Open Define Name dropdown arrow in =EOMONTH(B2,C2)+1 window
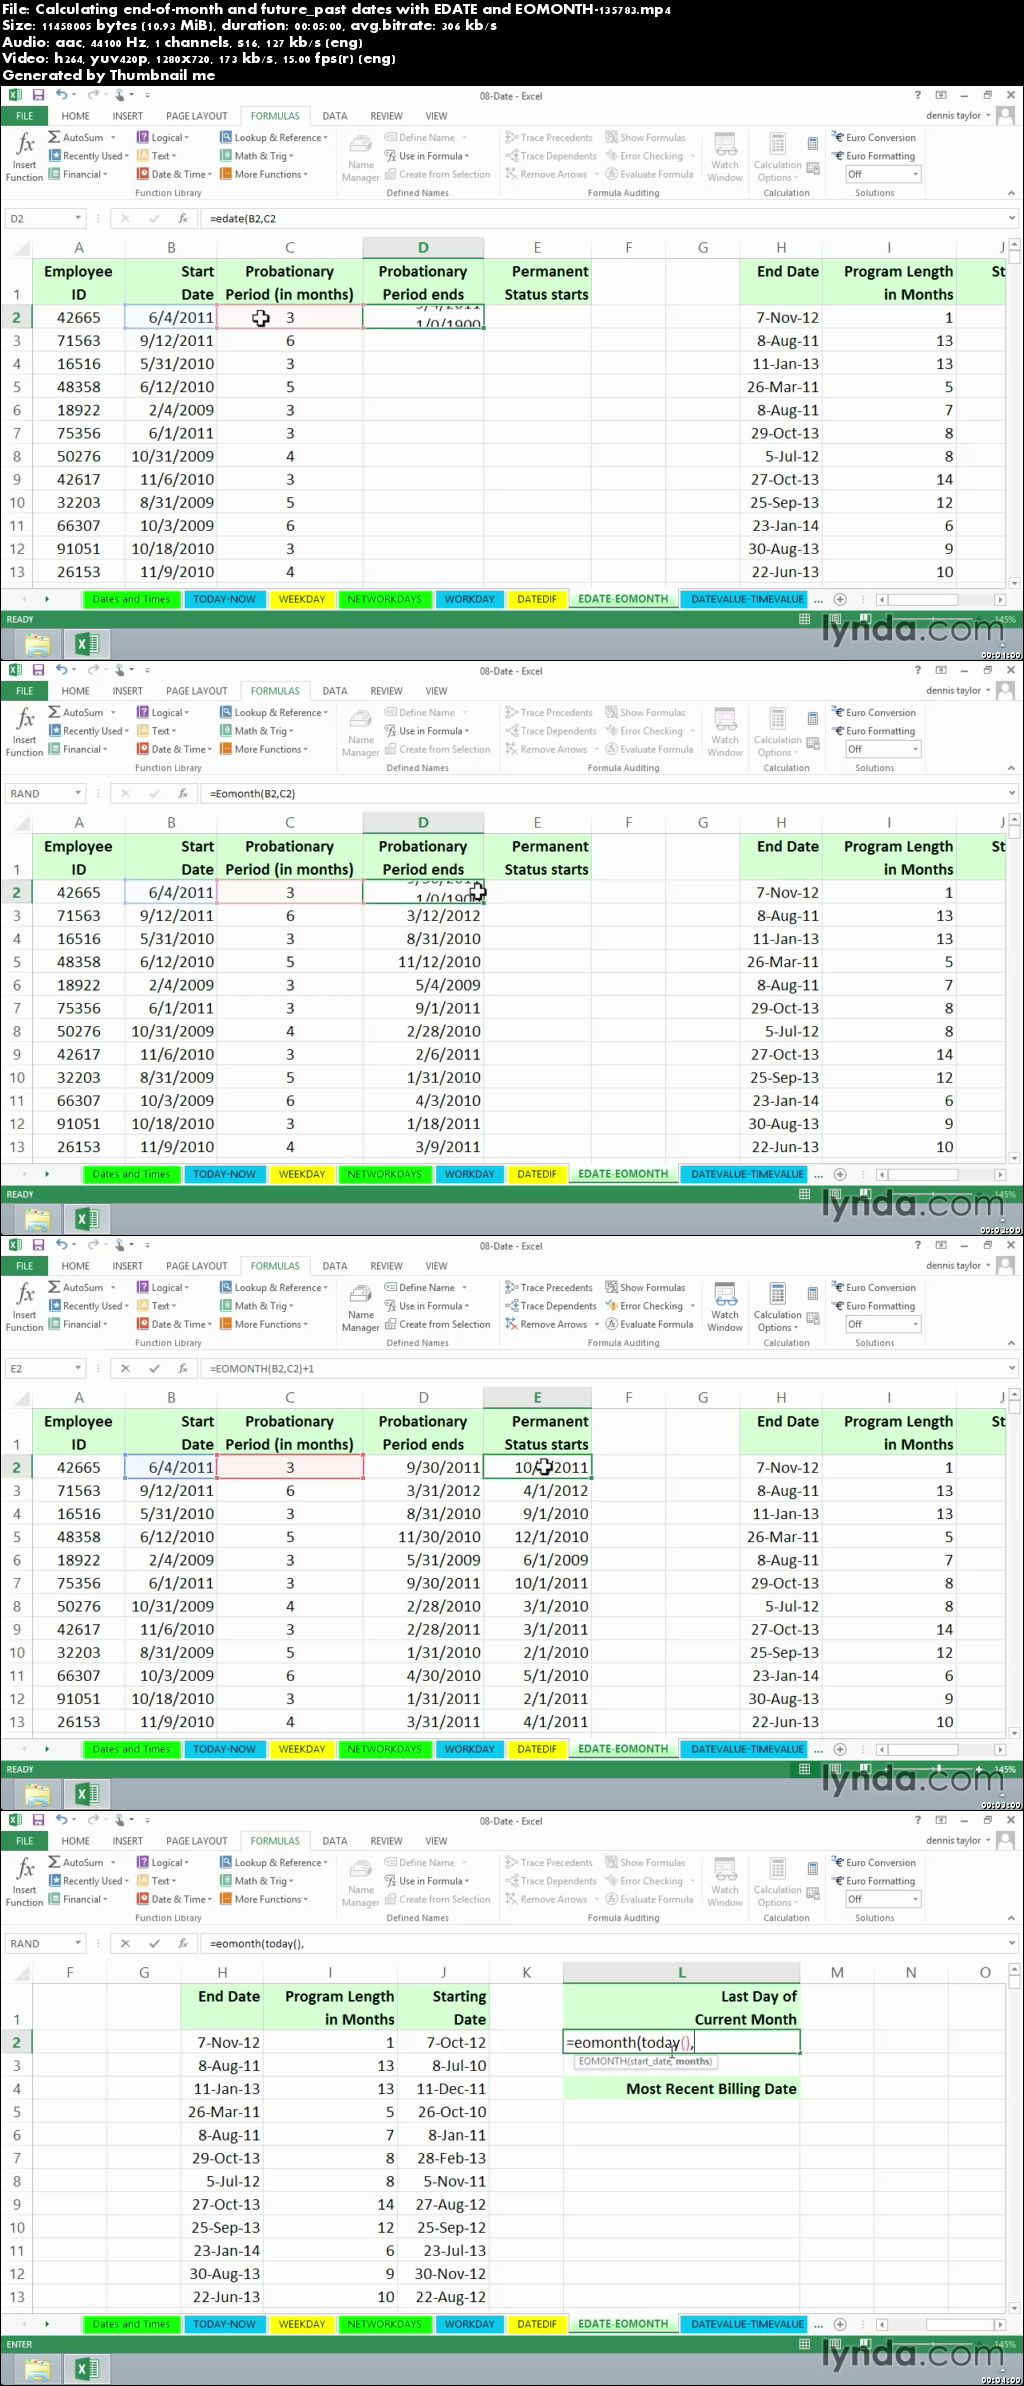This screenshot has width=1024, height=2386. (x=465, y=1288)
